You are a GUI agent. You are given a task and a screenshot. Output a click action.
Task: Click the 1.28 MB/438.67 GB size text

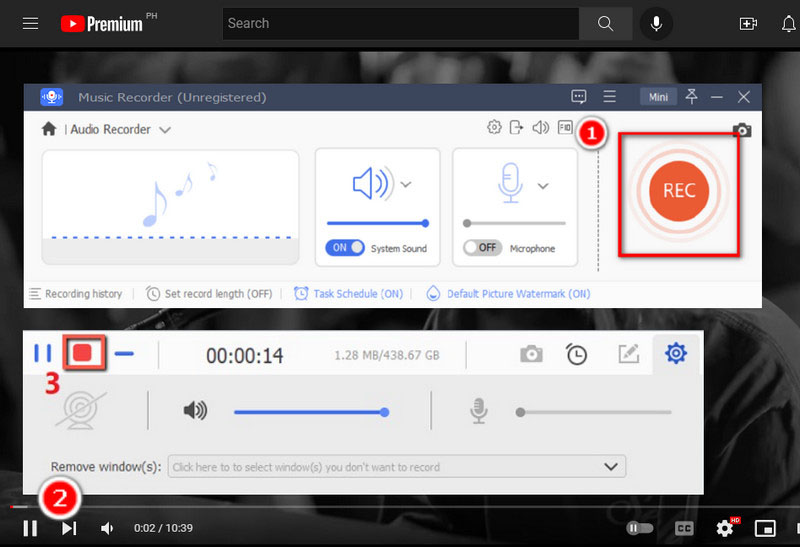387,356
